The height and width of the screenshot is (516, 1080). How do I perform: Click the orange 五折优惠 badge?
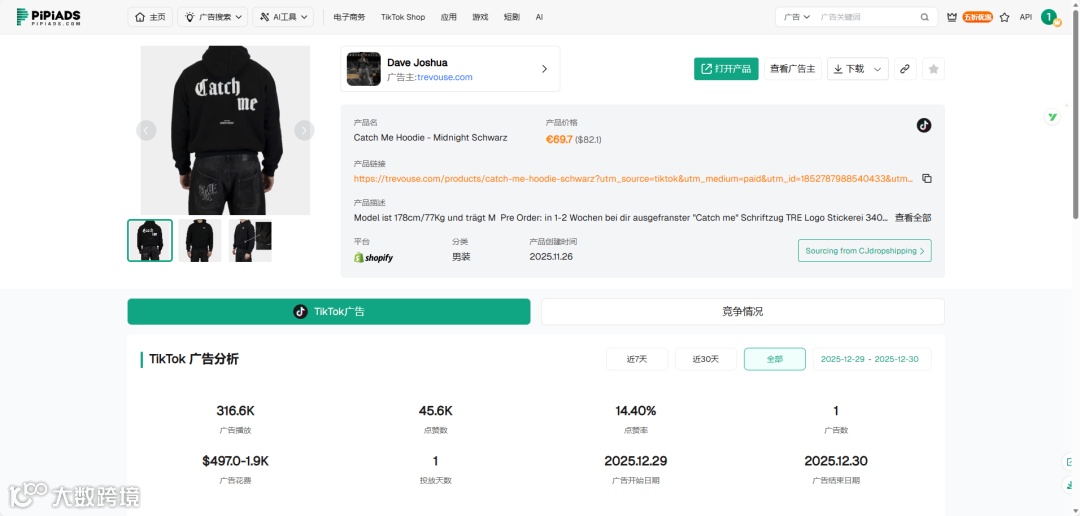pyautogui.click(x=977, y=17)
